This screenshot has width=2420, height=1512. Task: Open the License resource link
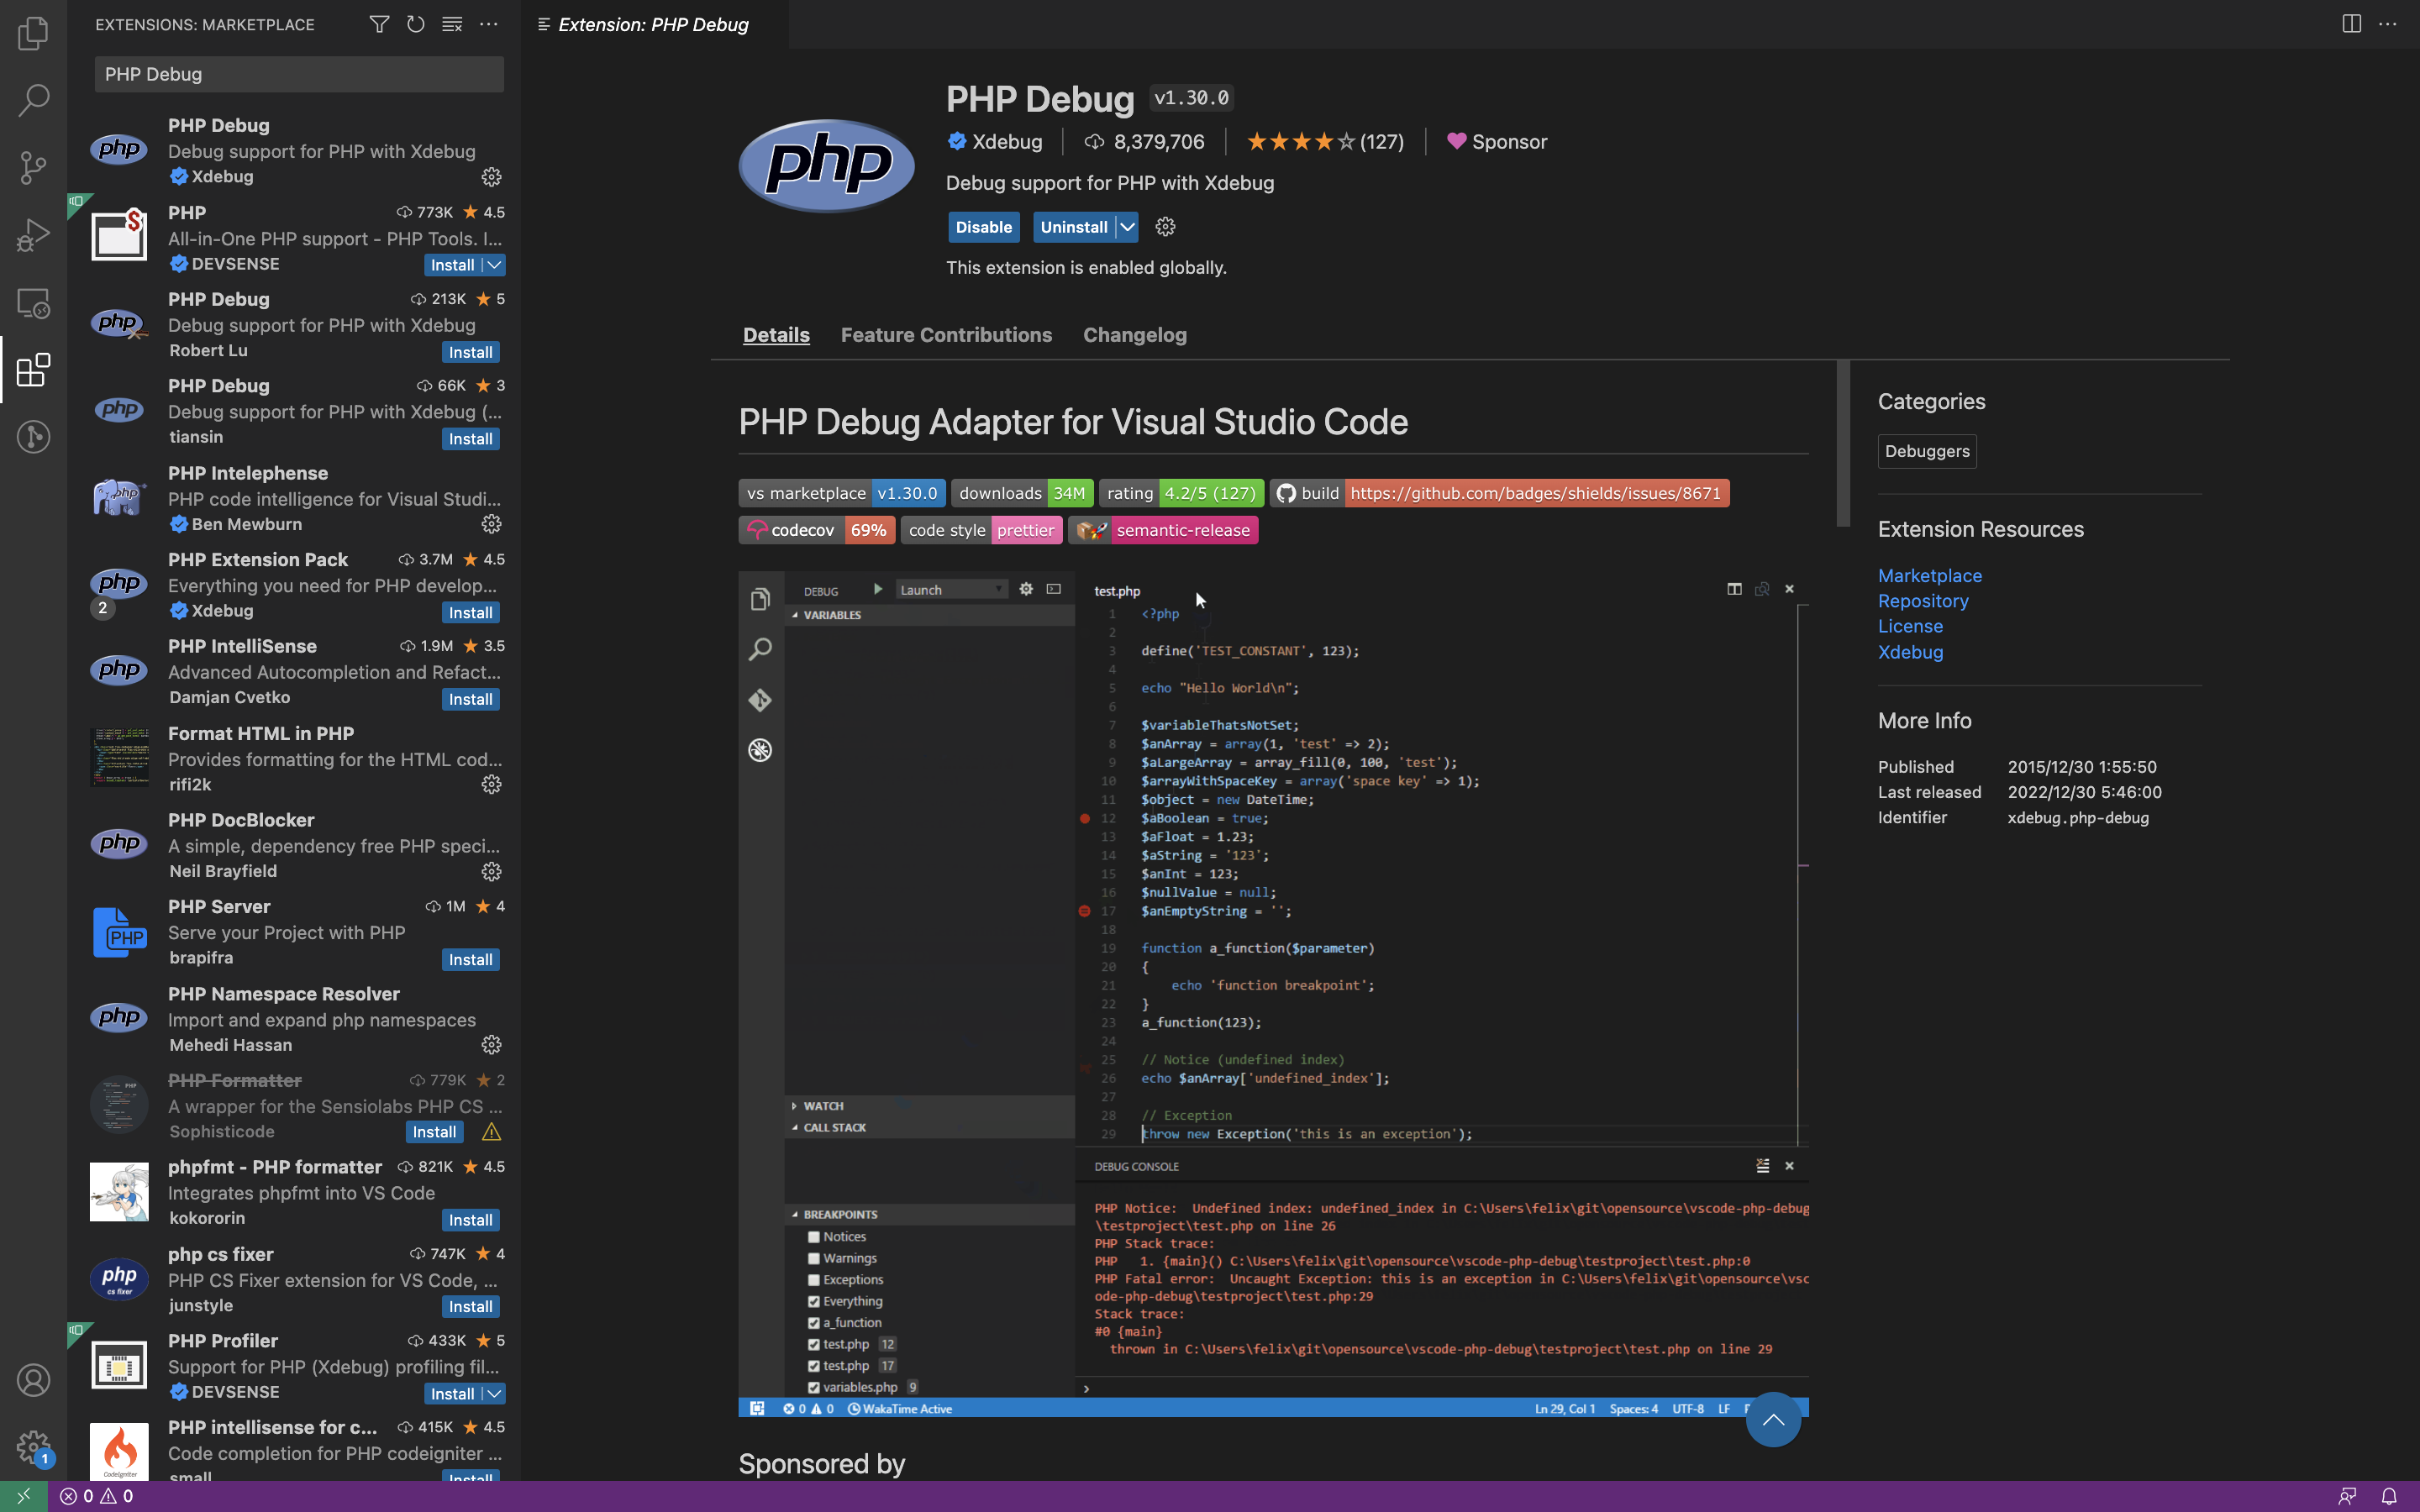(1910, 626)
